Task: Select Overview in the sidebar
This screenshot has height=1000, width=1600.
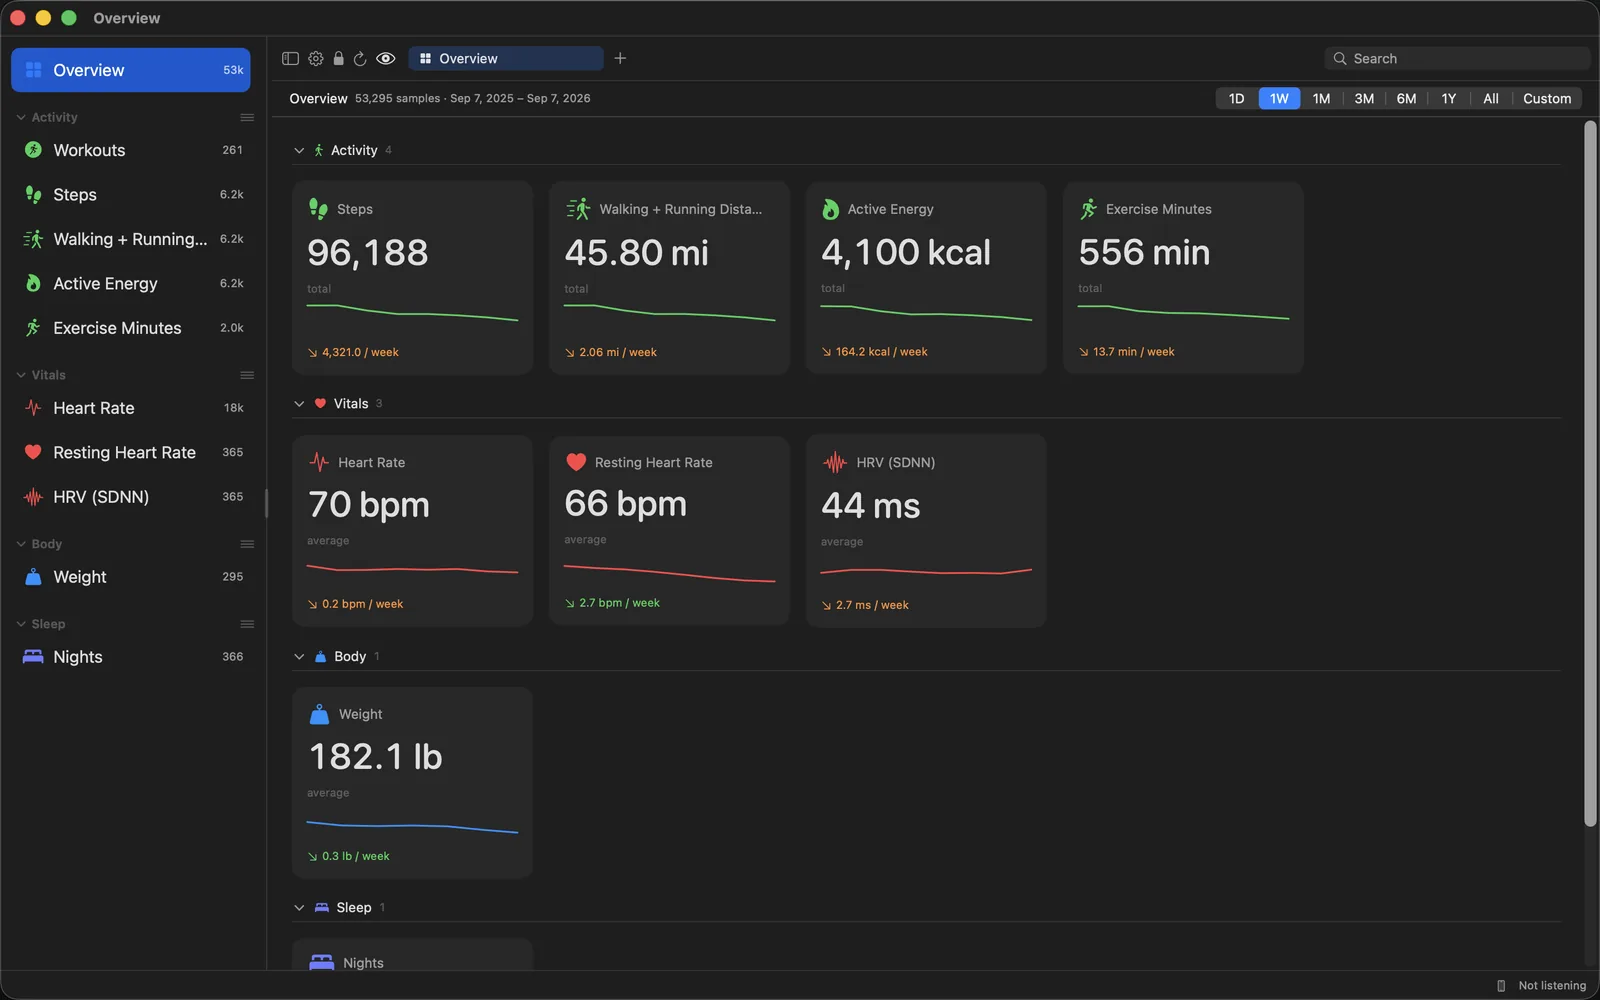Action: pyautogui.click(x=131, y=70)
